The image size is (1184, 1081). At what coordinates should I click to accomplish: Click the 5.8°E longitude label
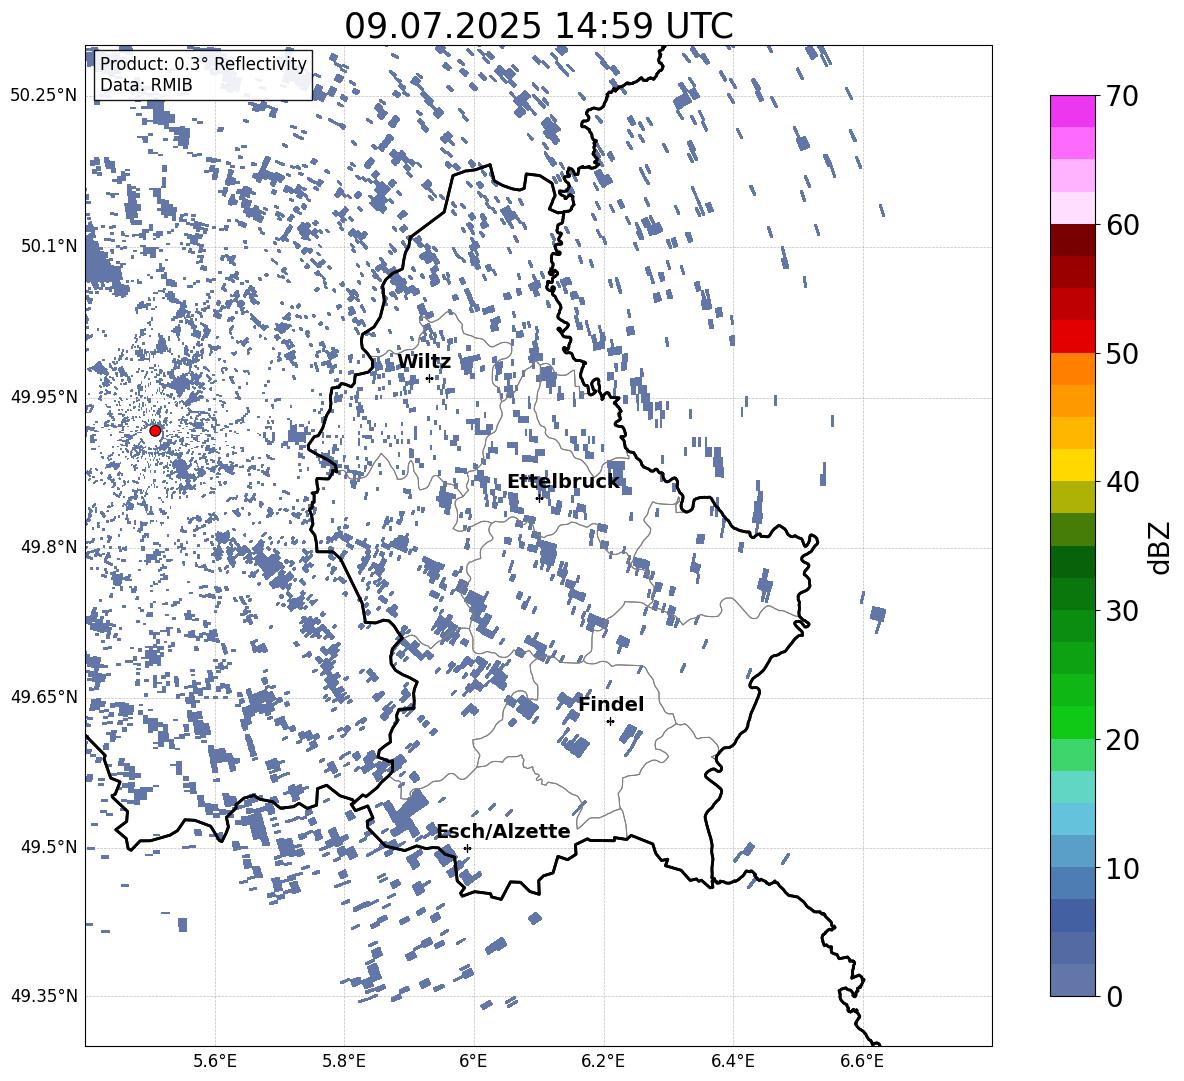pos(344,1061)
